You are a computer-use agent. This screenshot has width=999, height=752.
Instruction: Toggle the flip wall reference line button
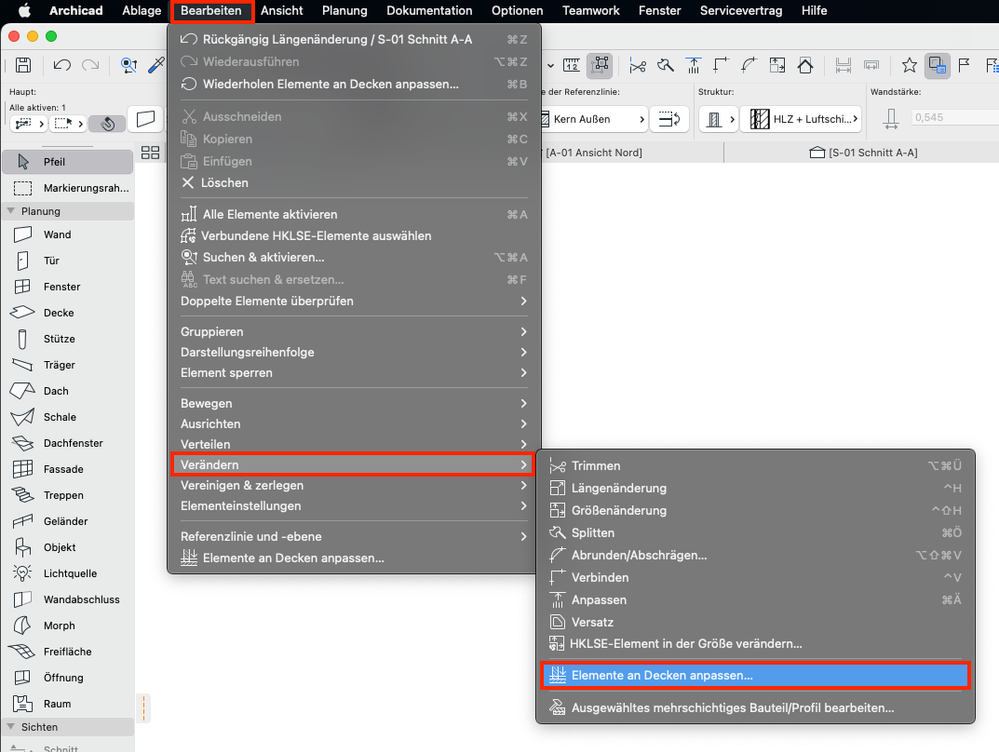tap(669, 119)
